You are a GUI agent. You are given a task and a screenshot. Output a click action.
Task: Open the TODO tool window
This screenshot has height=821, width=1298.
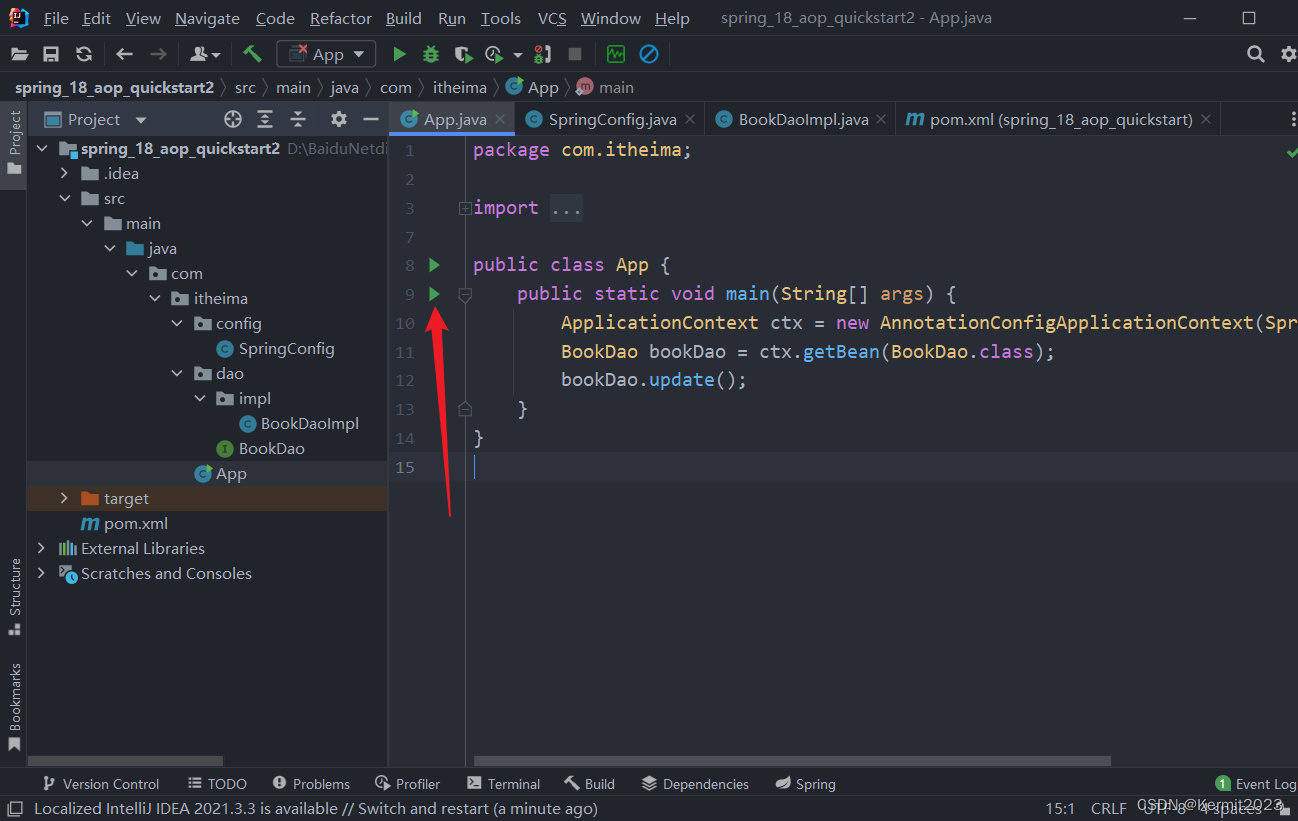[x=216, y=784]
